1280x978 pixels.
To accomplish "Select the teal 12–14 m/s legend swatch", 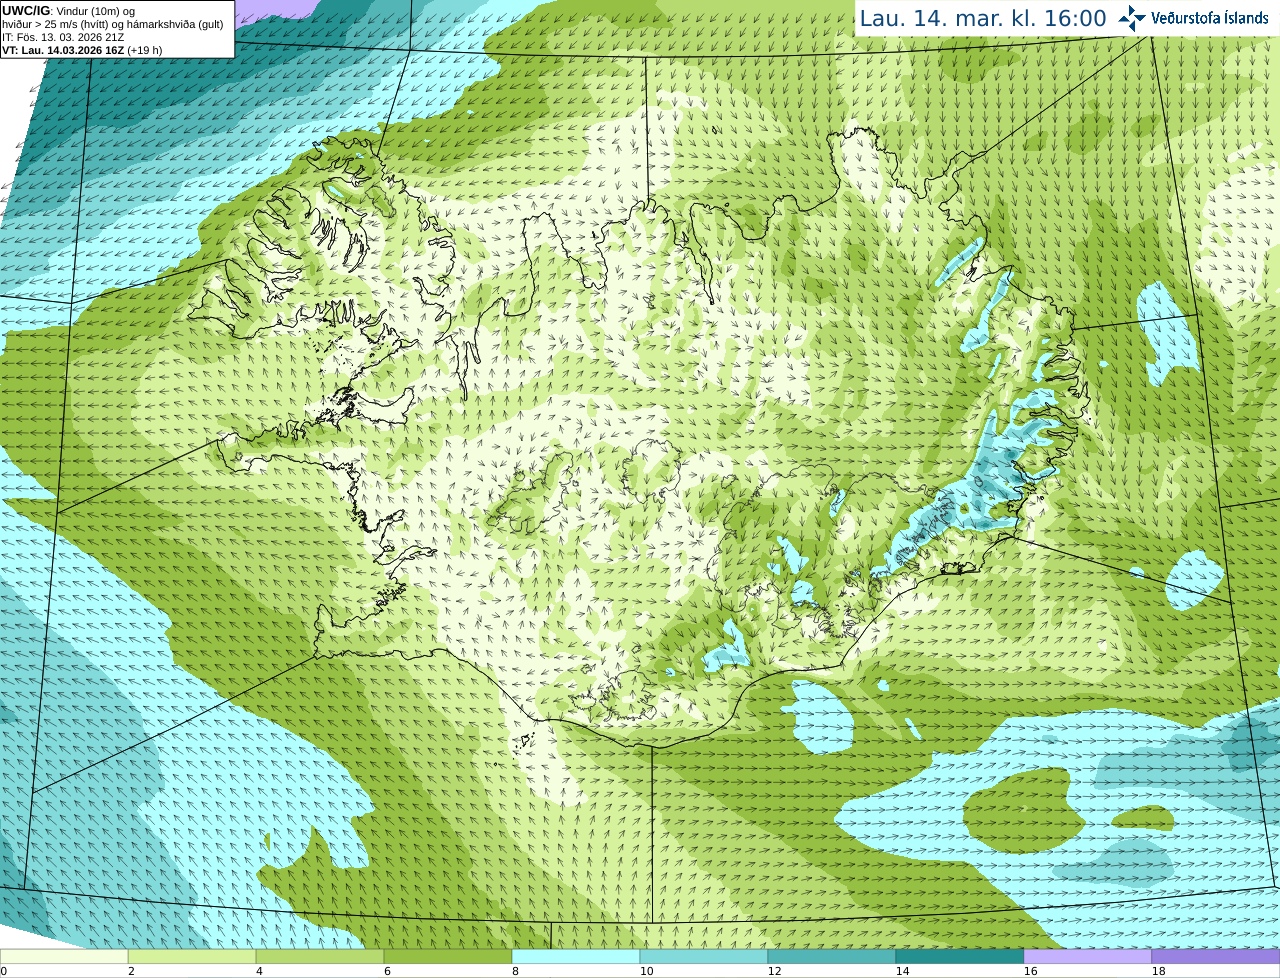I will click(x=832, y=956).
